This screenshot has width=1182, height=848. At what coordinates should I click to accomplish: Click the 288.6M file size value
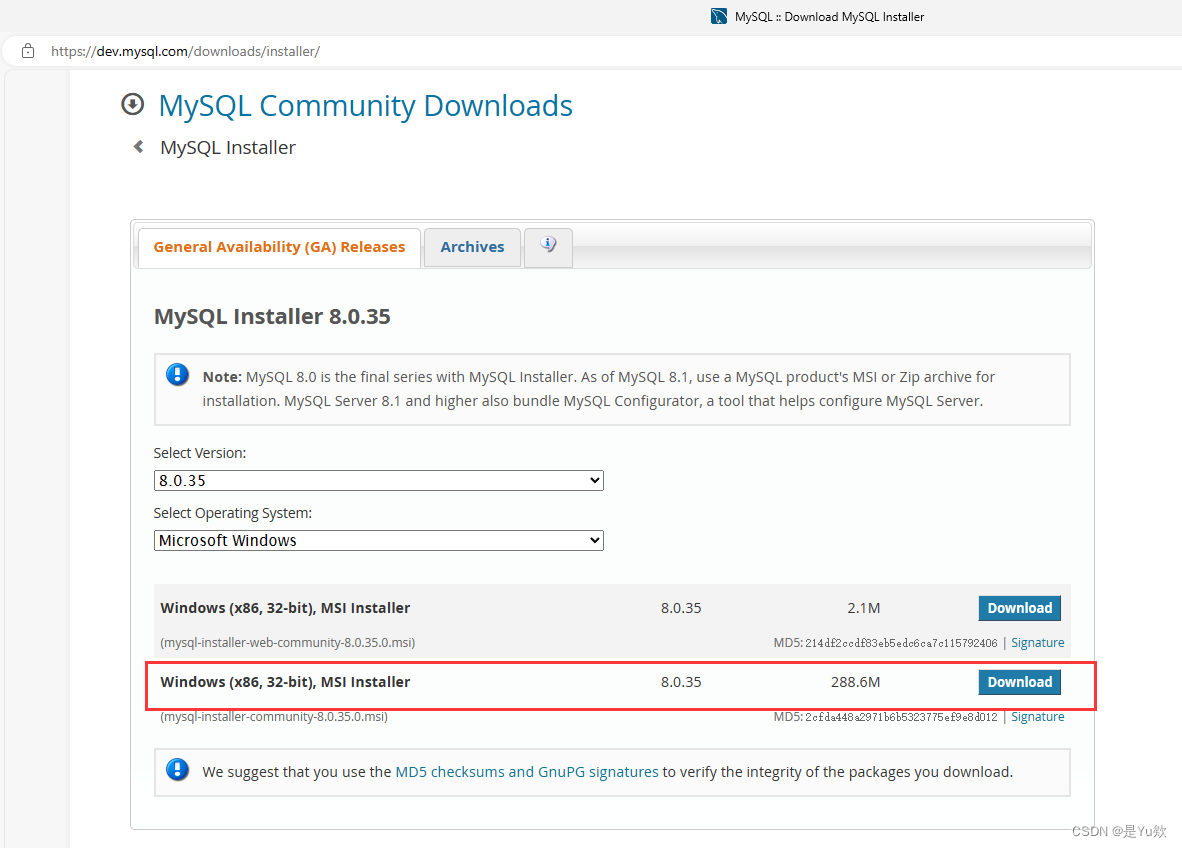pyautogui.click(x=856, y=682)
